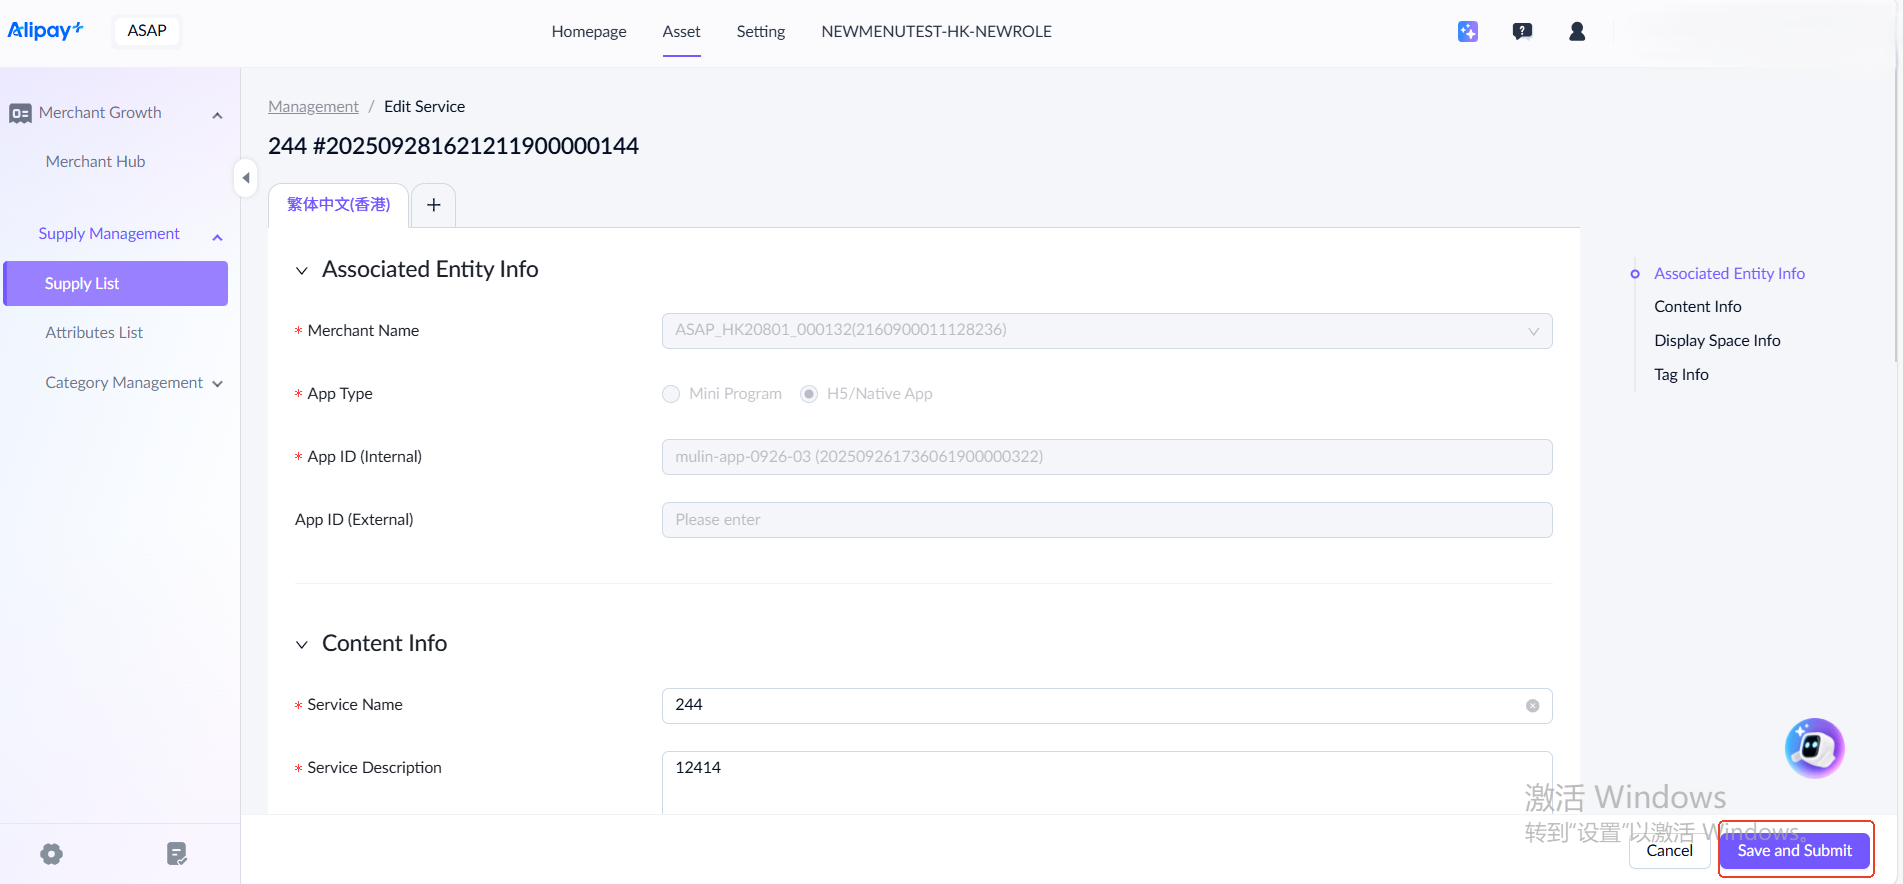1903x884 pixels.
Task: Open the user profile icon
Action: tap(1577, 32)
